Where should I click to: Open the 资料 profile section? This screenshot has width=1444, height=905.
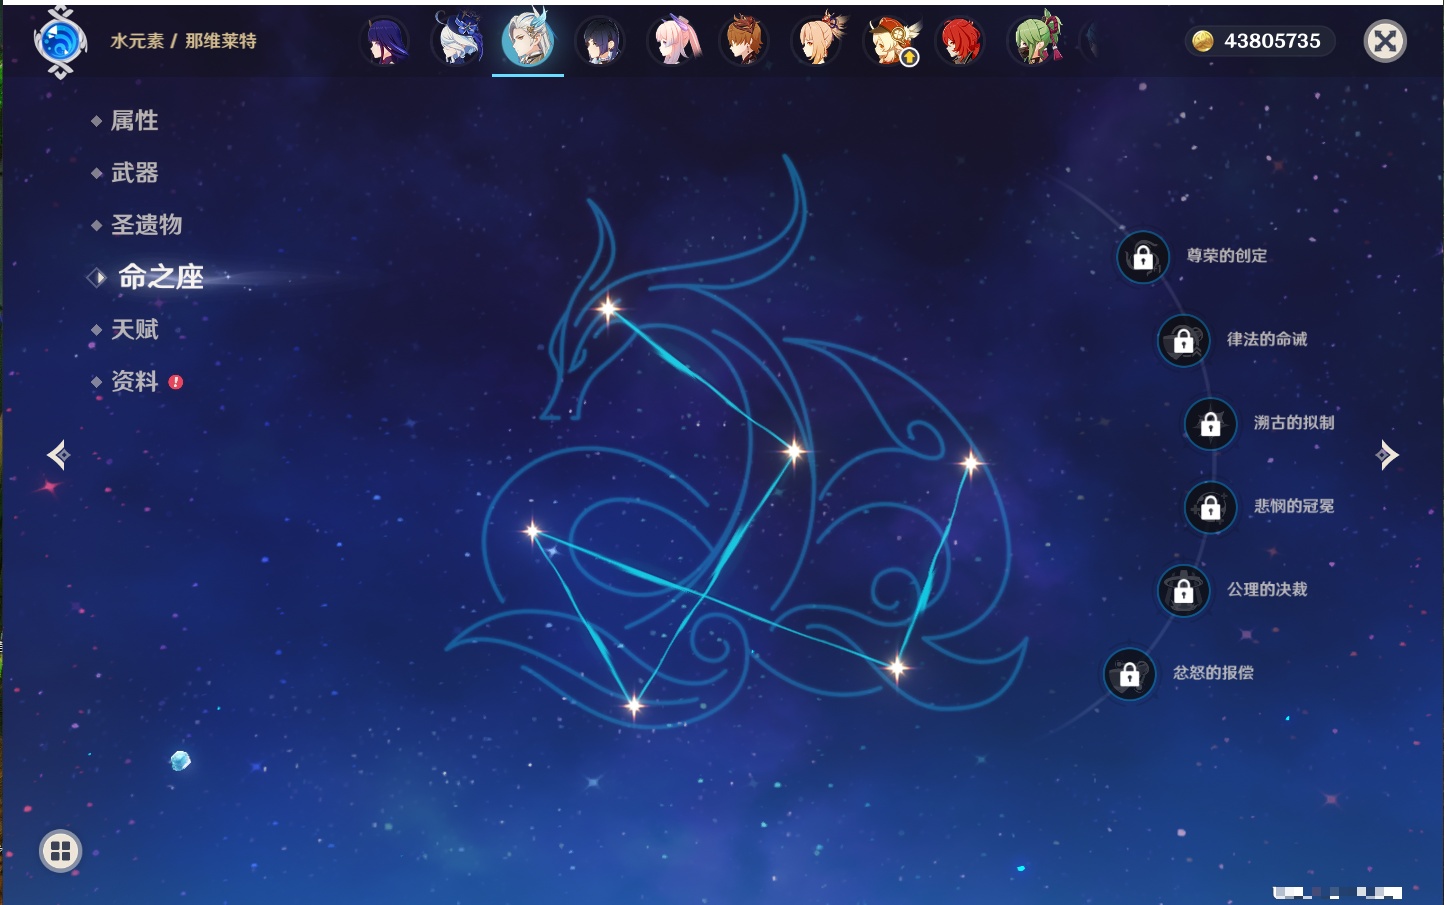coord(133,381)
